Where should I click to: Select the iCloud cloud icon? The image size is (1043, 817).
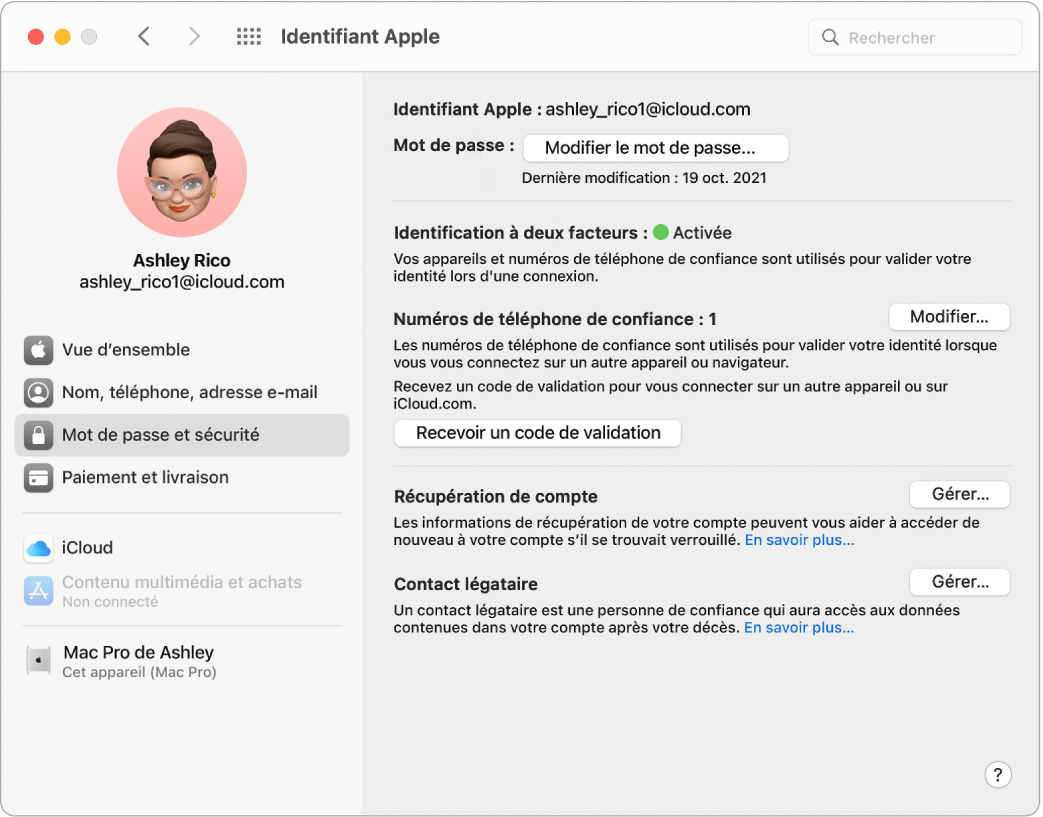click(x=38, y=548)
